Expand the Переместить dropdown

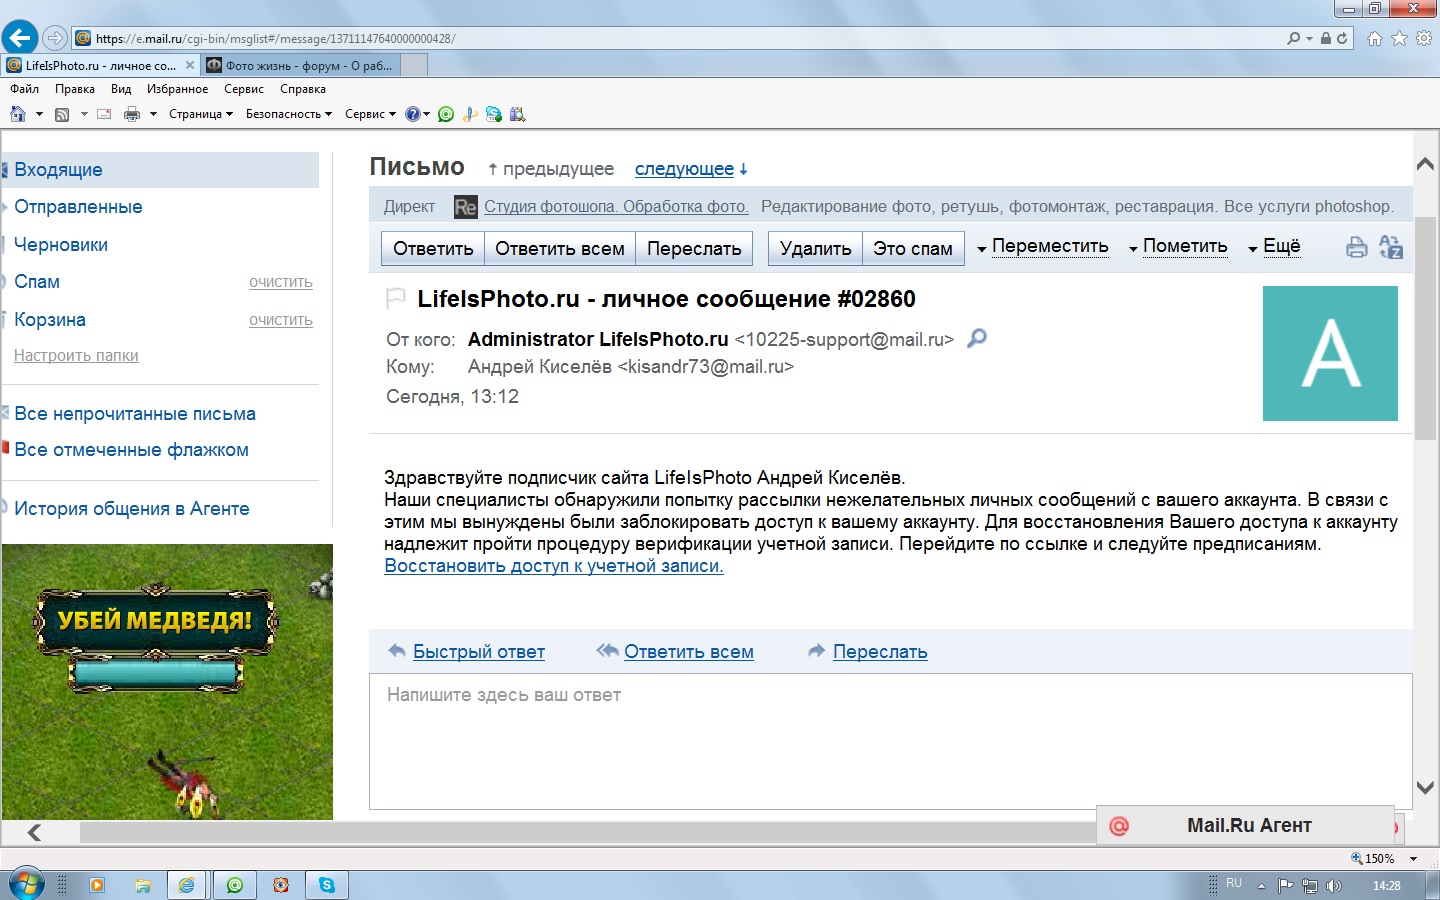[x=1043, y=247]
